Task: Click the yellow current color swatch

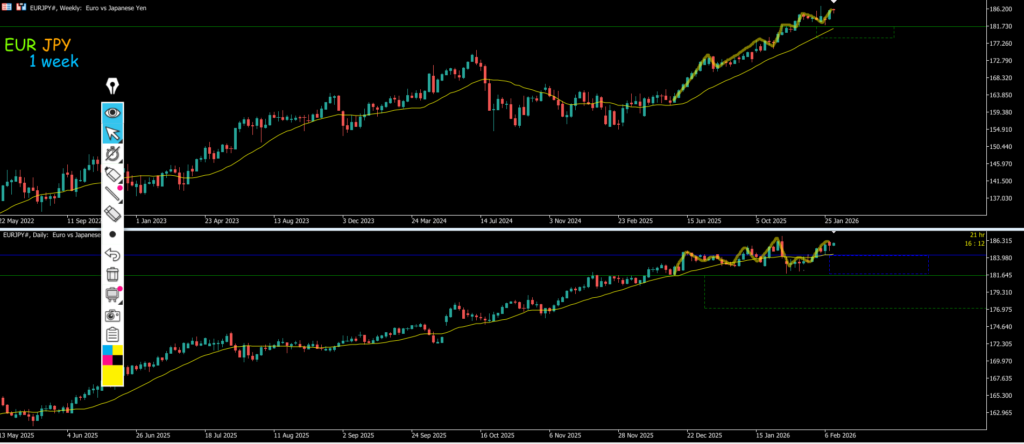Action: click(113, 375)
